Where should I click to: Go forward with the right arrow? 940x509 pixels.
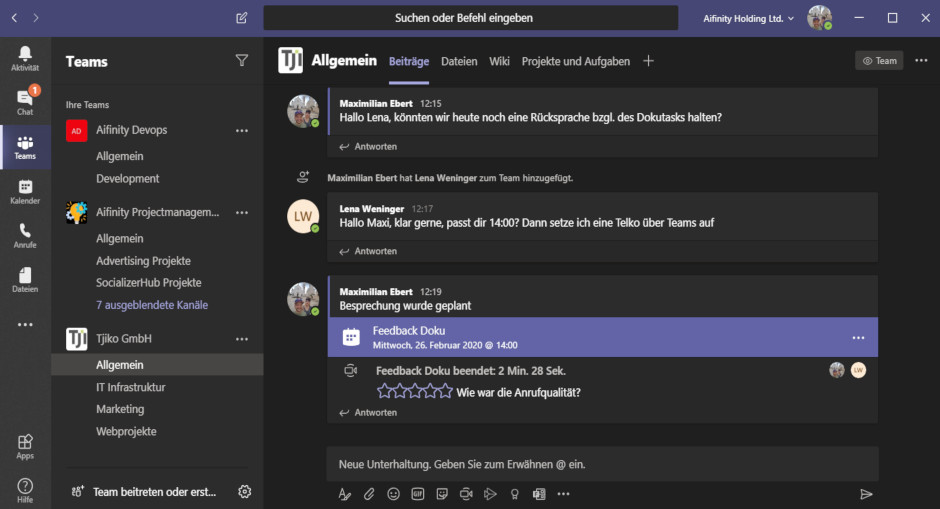36,18
